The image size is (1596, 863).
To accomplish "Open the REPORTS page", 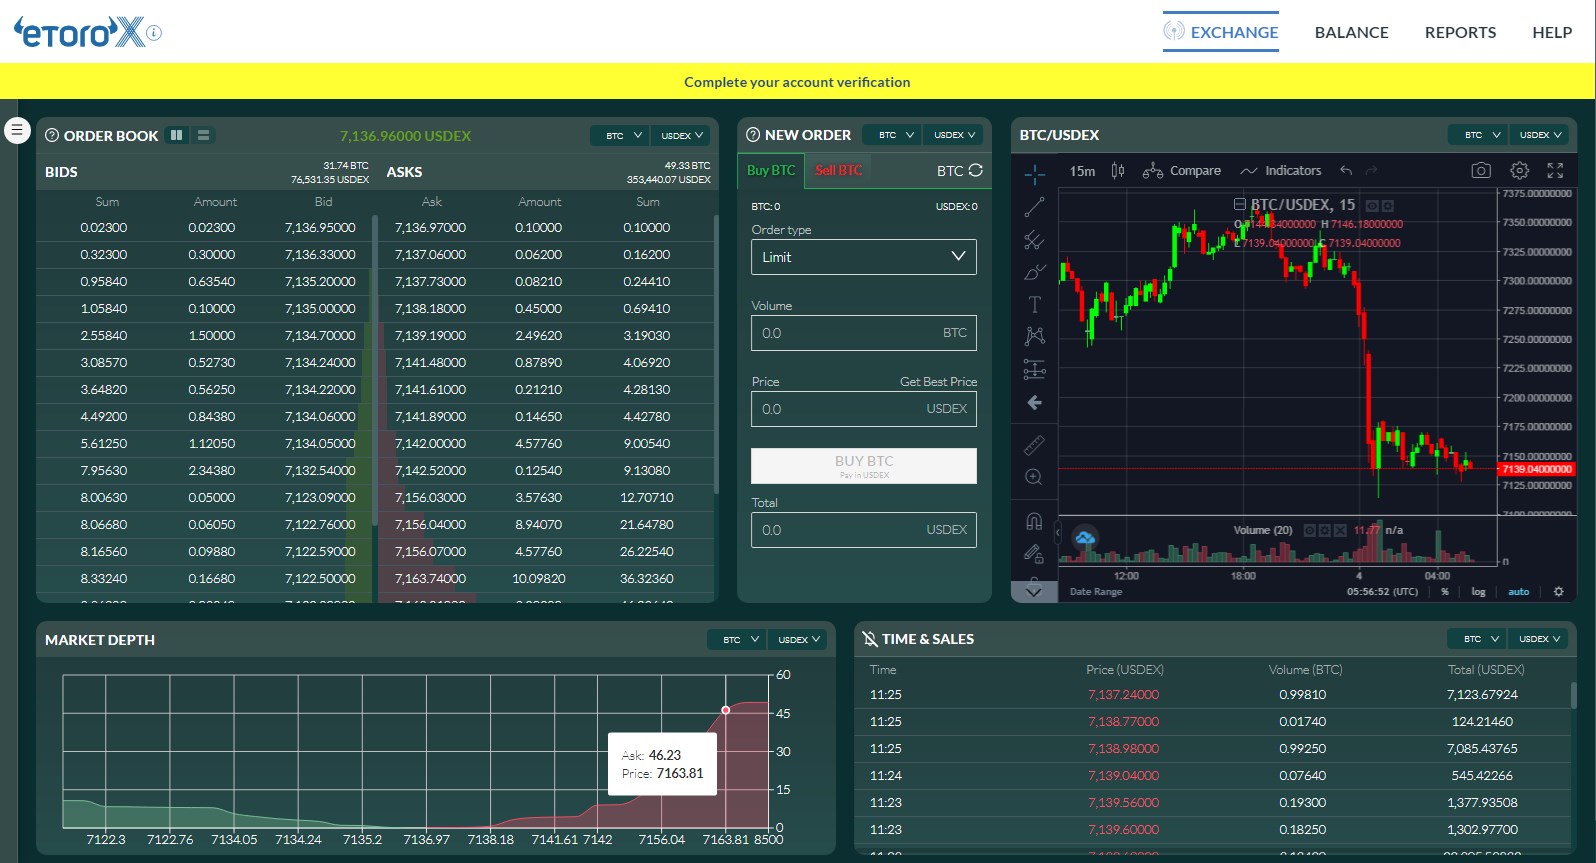I will pyautogui.click(x=1460, y=32).
